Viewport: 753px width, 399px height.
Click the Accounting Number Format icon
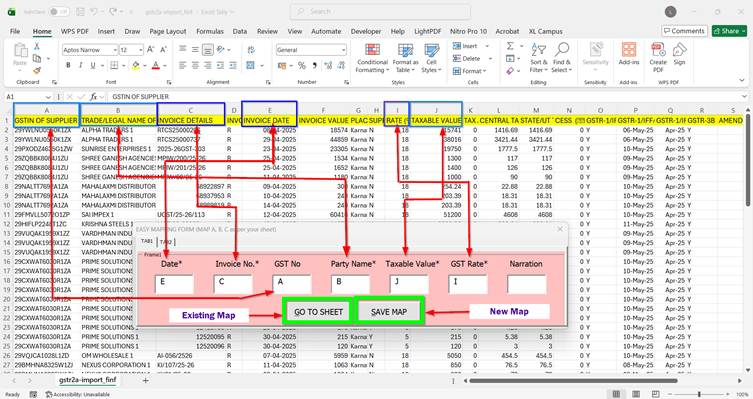(281, 65)
